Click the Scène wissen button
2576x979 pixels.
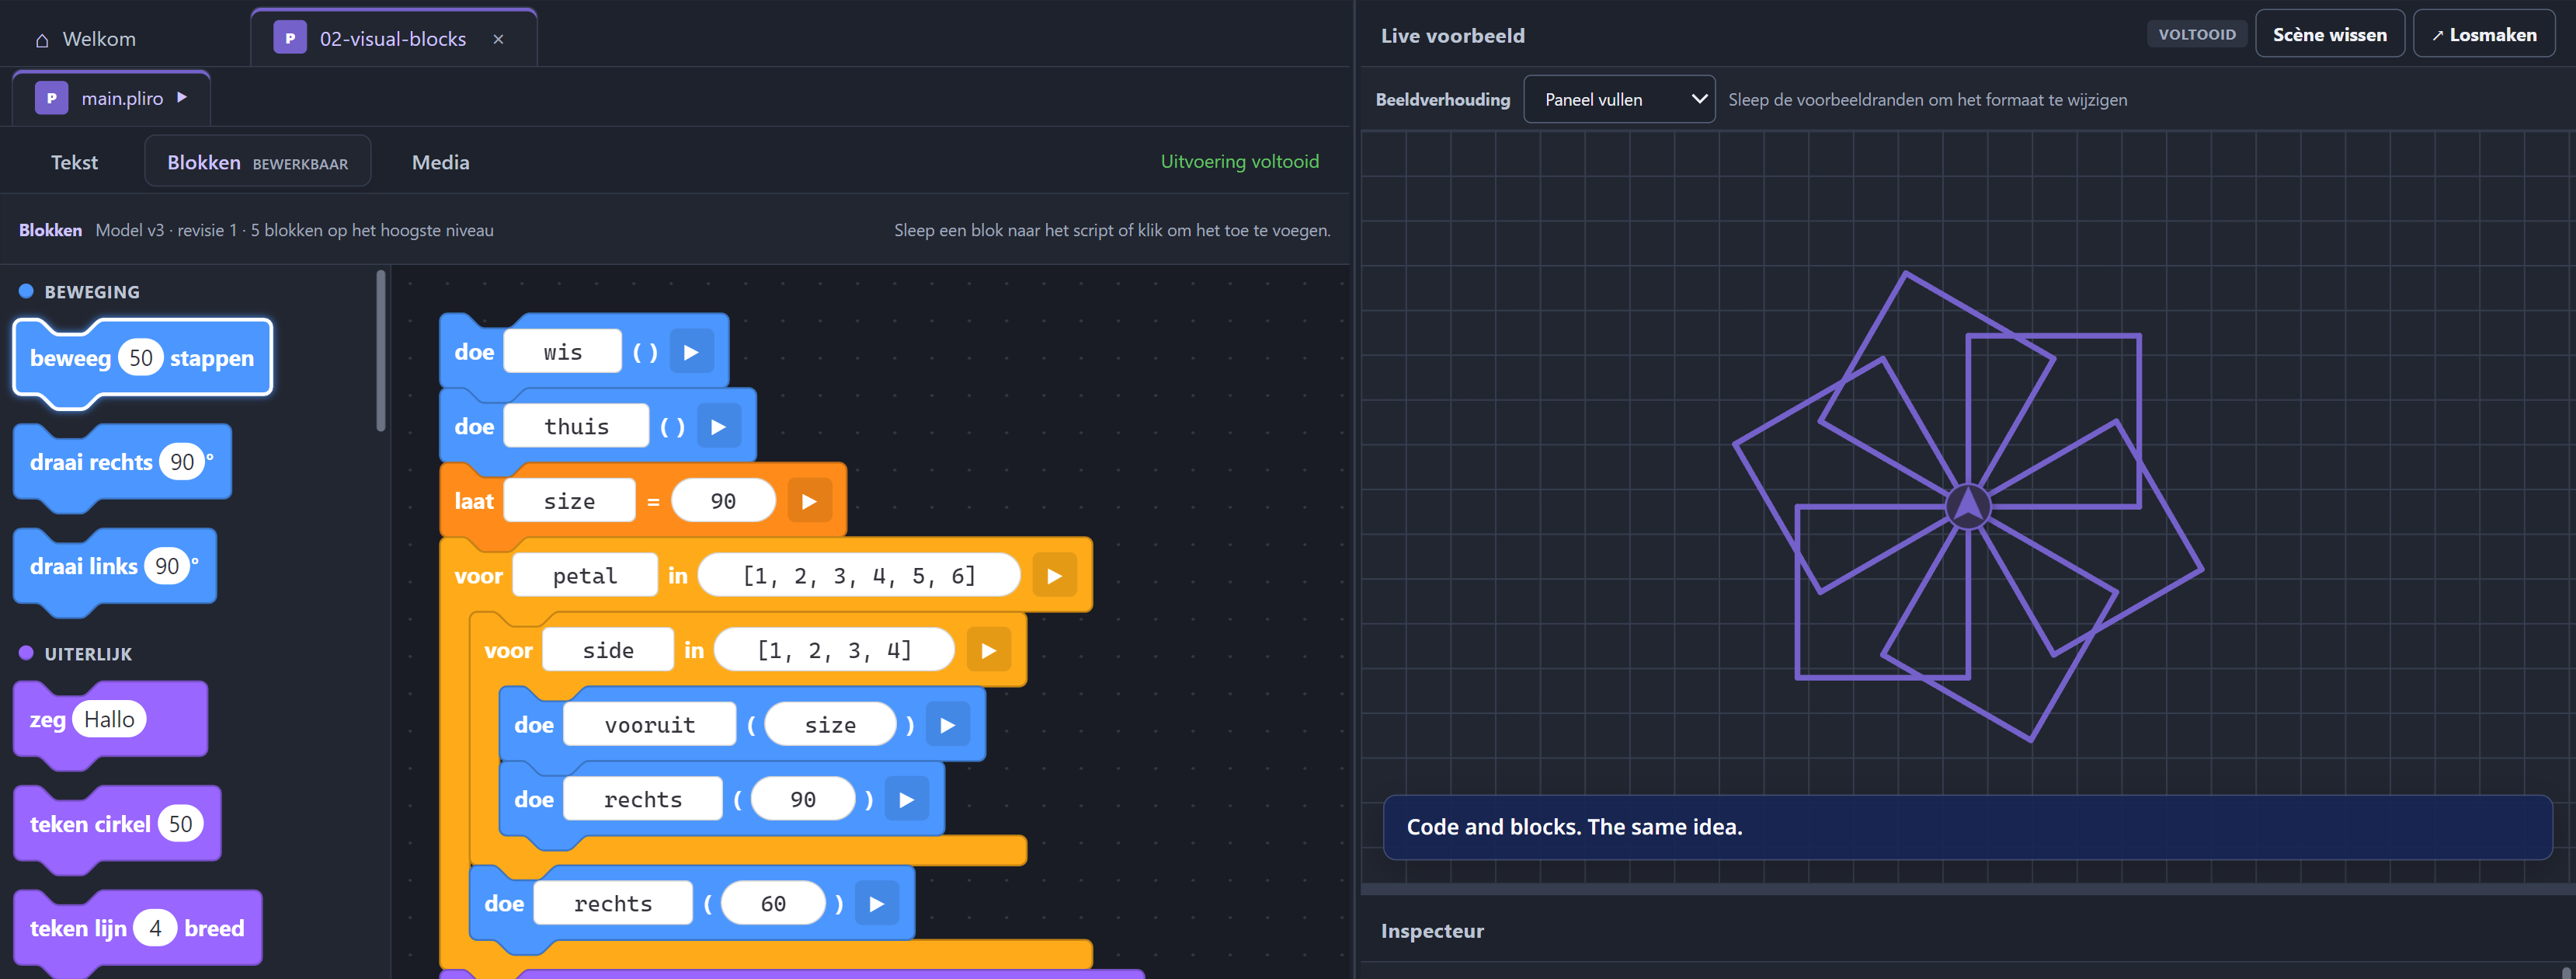pos(2329,35)
